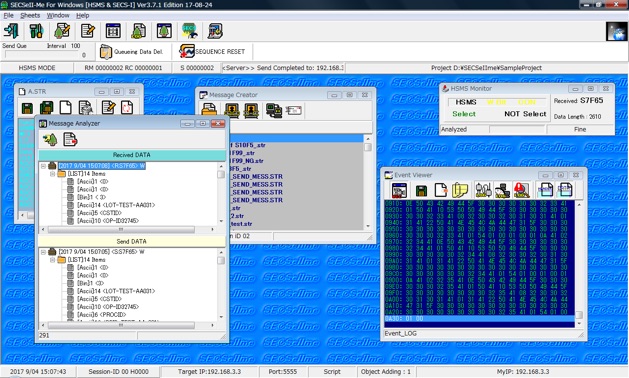The image size is (629, 378).
Task: Click the pencil edit icon in A.STR window
Action: coord(108,108)
